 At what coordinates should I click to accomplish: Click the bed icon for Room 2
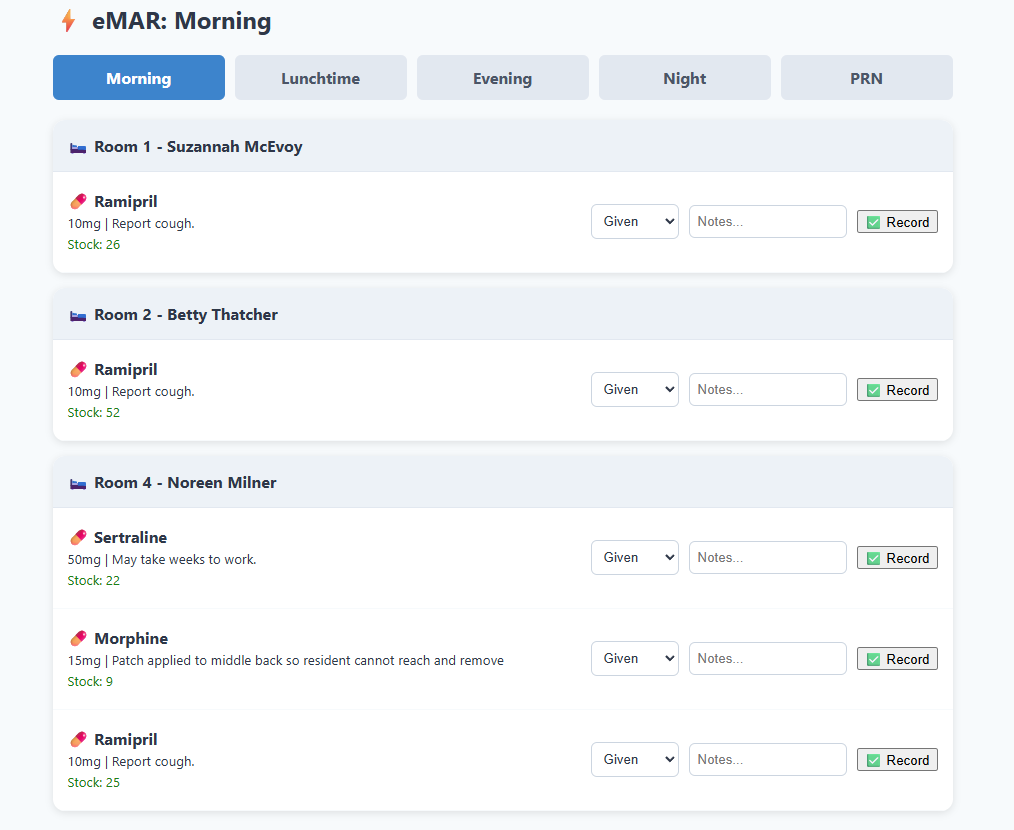pyautogui.click(x=78, y=316)
